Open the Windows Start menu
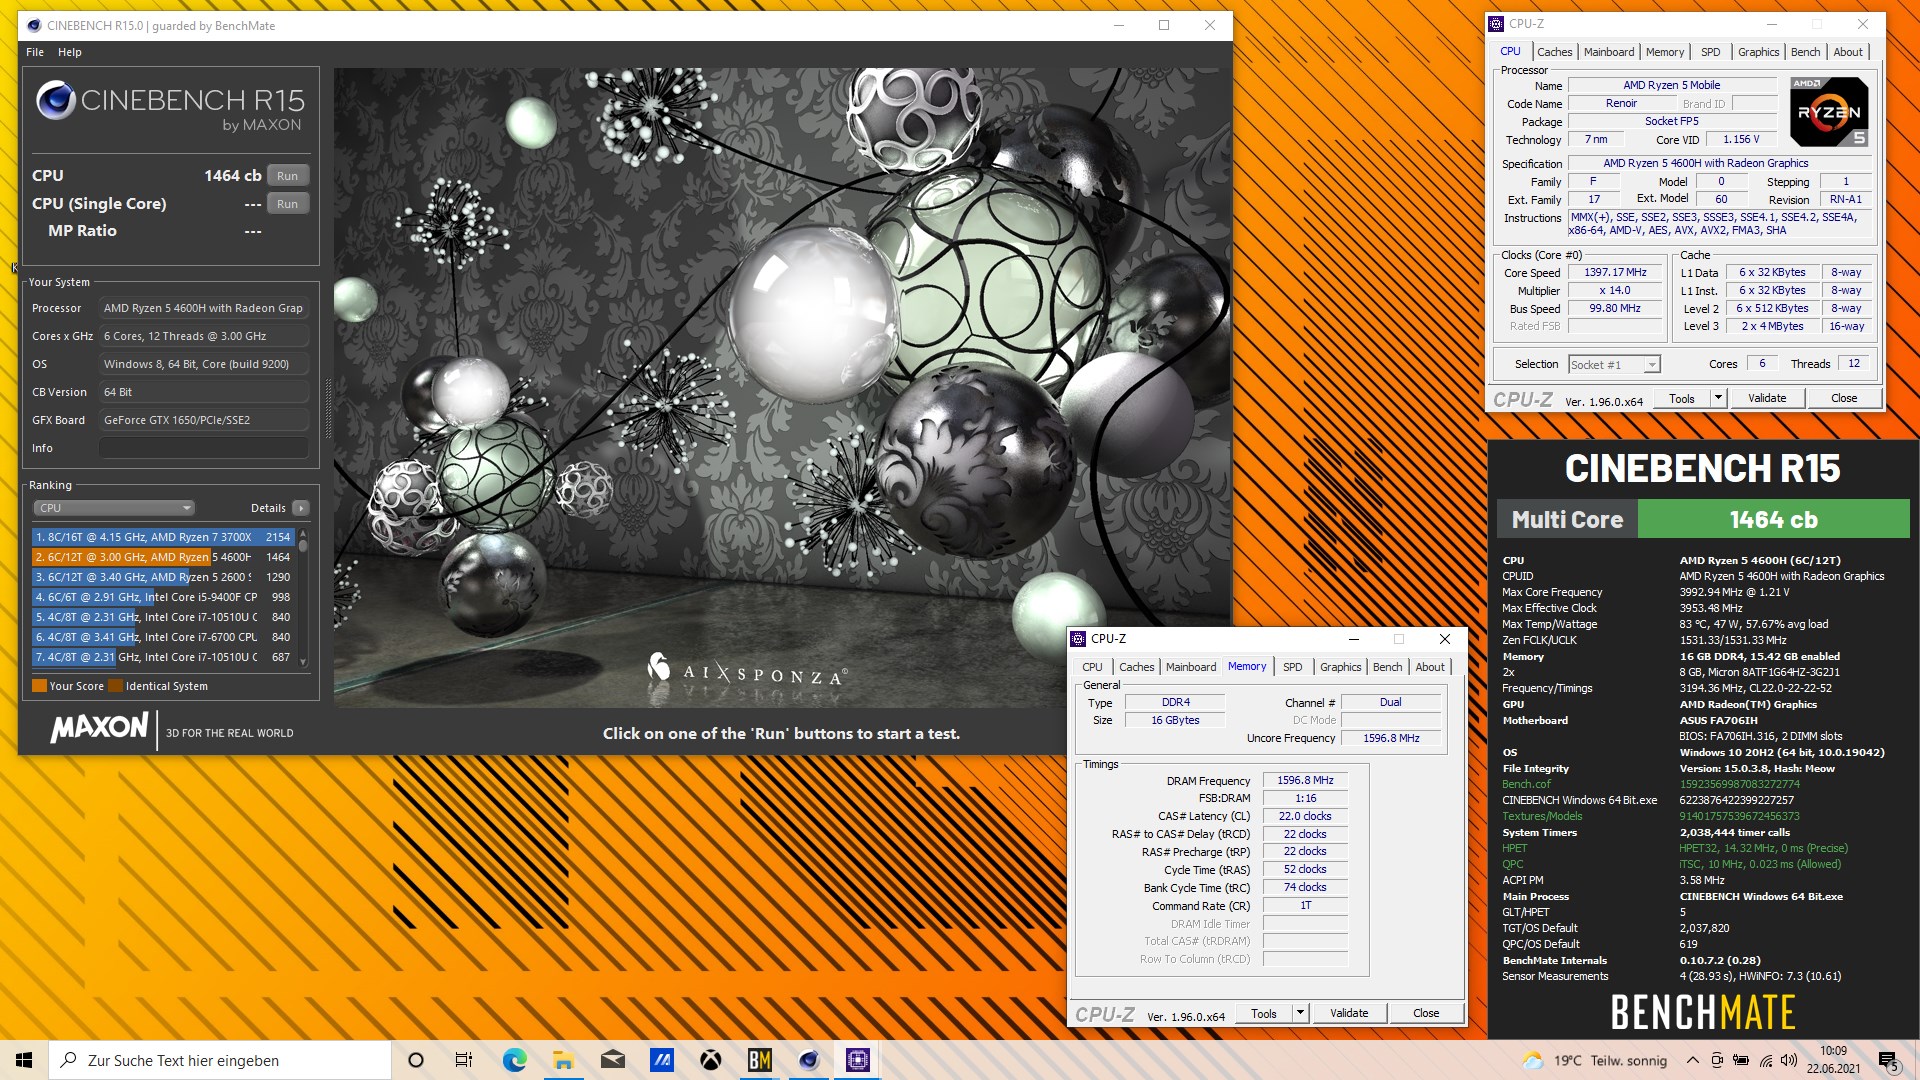Screen dimensions: 1920x1080 pos(24,1060)
